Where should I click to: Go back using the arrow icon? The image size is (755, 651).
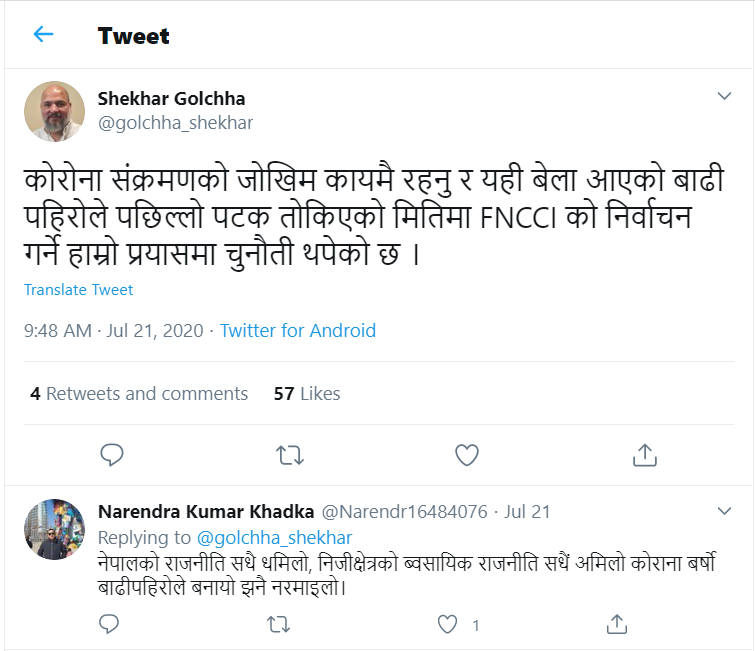click(x=43, y=35)
